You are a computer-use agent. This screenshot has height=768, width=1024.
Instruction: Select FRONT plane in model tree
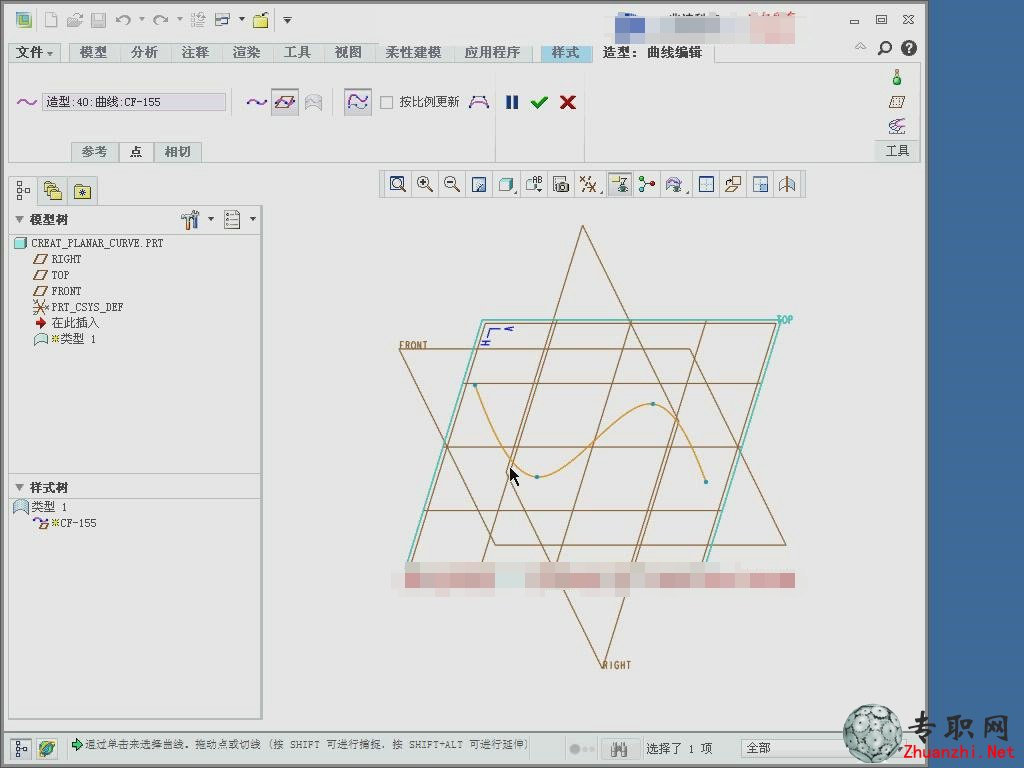[x=57, y=291]
